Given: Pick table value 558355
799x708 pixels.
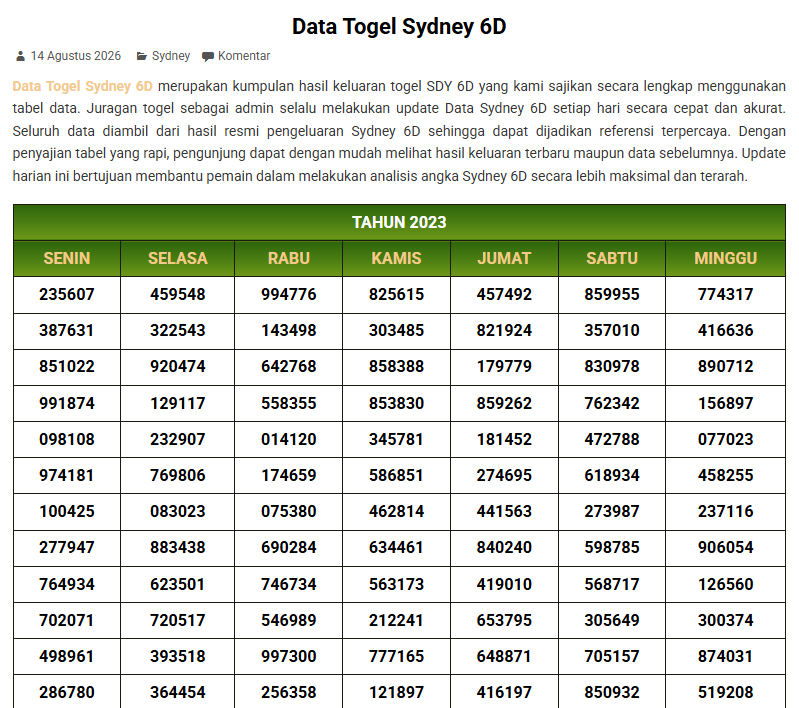Looking at the screenshot, I should coord(288,404).
